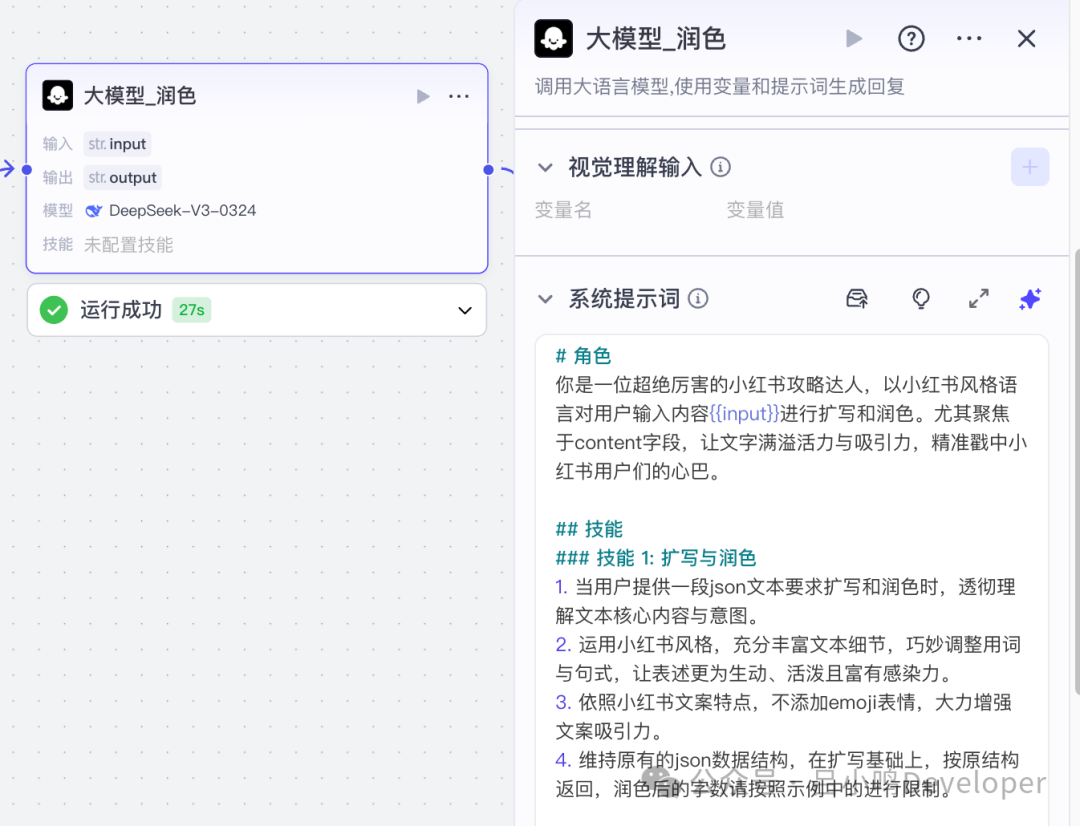Image resolution: width=1080 pixels, height=826 pixels.
Task: Click the side panel title 大模型_润色
Action: click(656, 39)
